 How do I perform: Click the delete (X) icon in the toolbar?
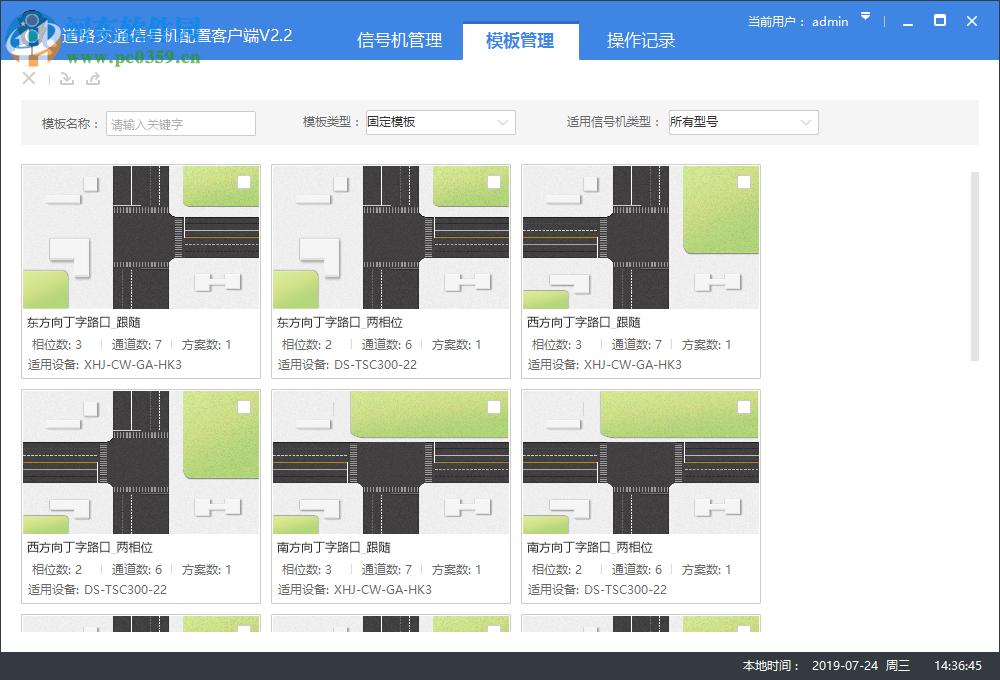pyautogui.click(x=28, y=78)
